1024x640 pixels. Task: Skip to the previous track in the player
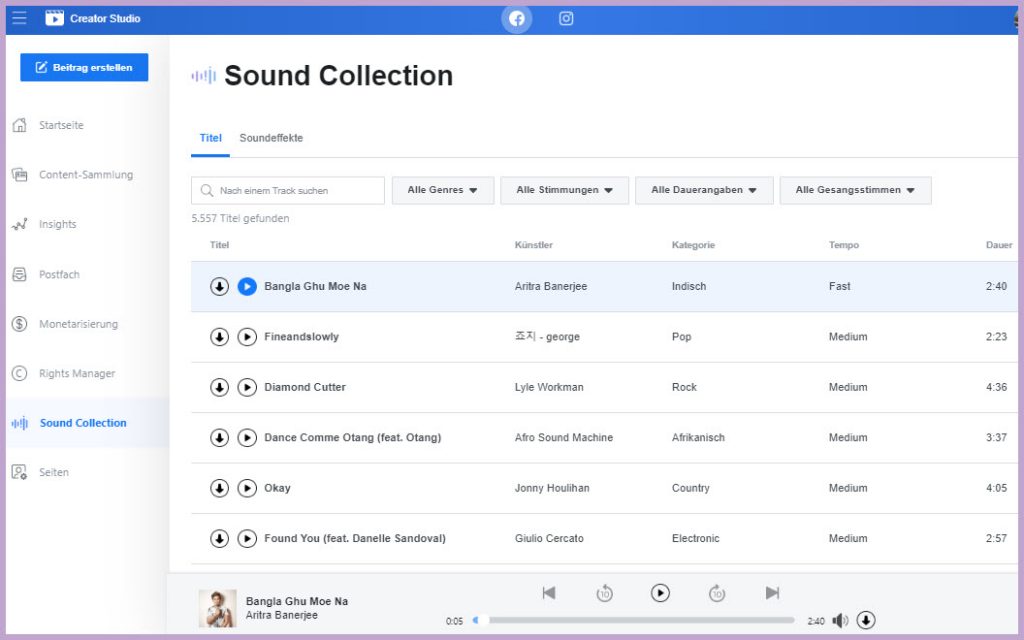tap(549, 592)
